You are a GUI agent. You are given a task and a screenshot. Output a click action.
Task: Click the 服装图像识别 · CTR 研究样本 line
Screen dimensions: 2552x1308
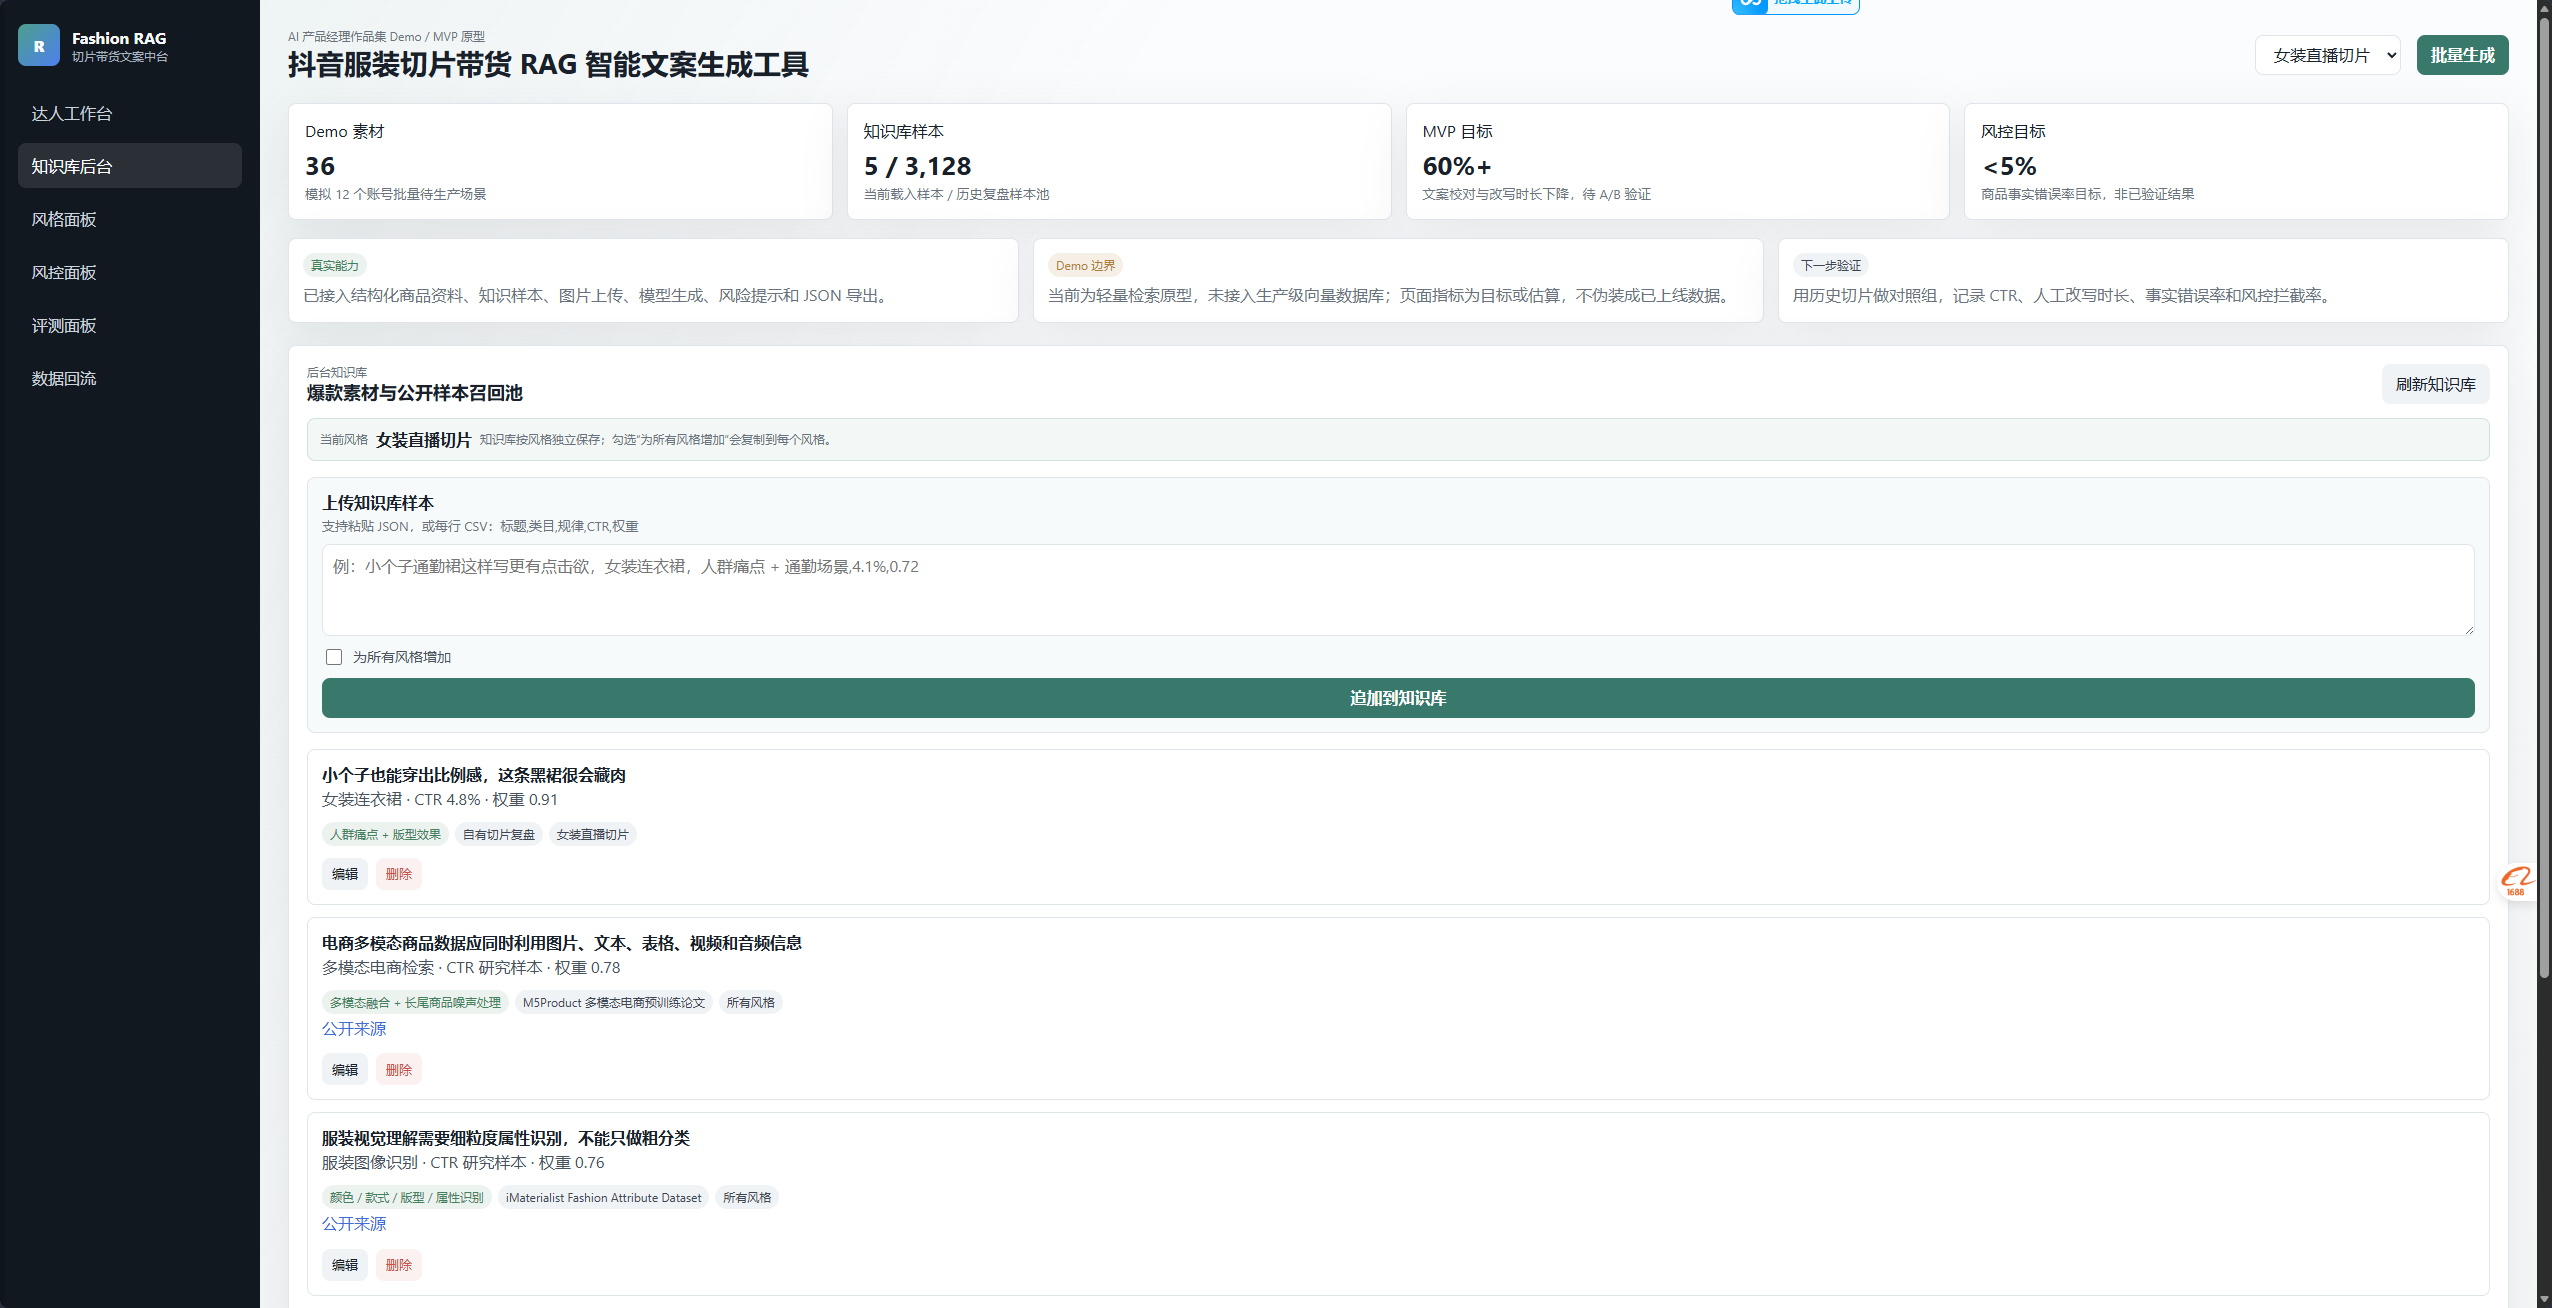pos(463,1162)
